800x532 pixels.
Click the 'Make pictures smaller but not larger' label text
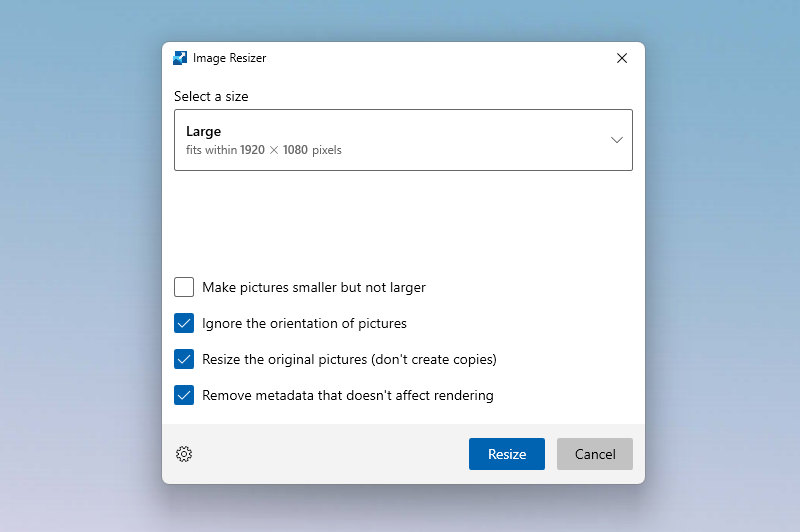coord(313,287)
